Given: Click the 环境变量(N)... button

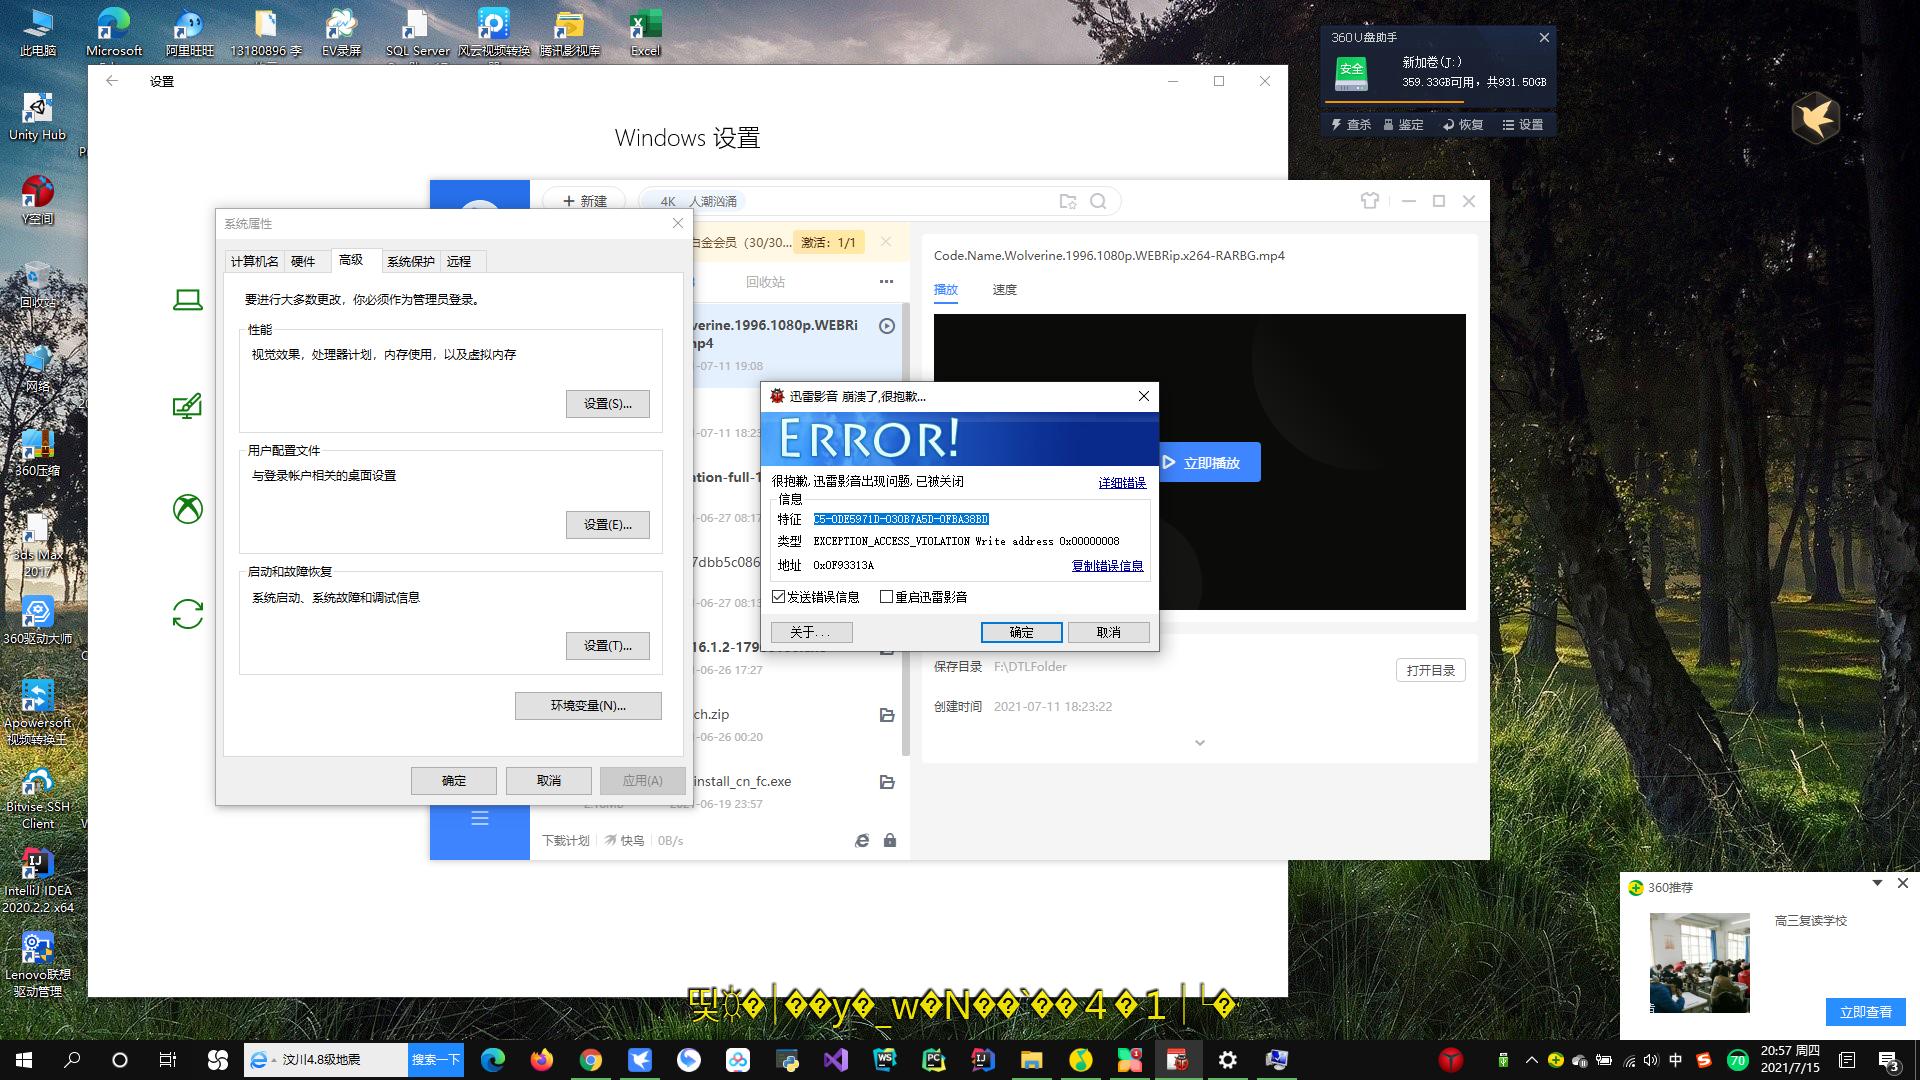Looking at the screenshot, I should tap(588, 706).
